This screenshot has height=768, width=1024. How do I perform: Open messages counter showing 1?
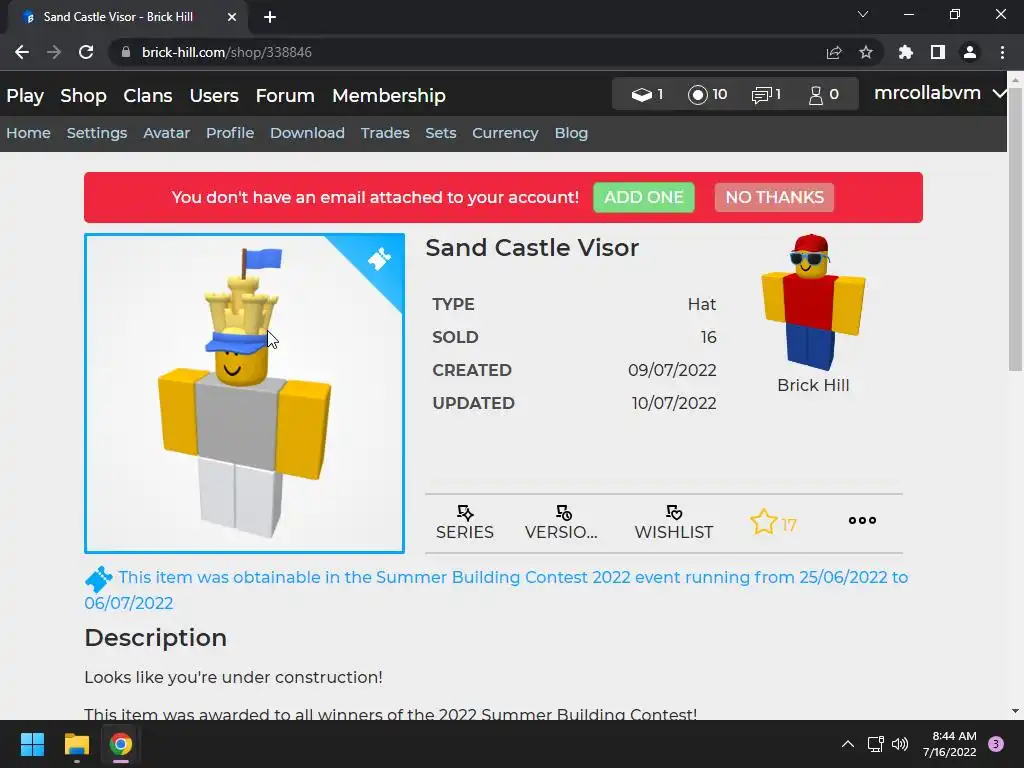[766, 95]
